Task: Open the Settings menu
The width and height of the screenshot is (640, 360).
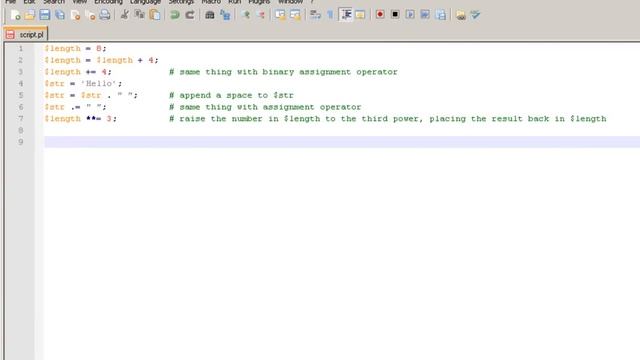Action: pos(181,2)
